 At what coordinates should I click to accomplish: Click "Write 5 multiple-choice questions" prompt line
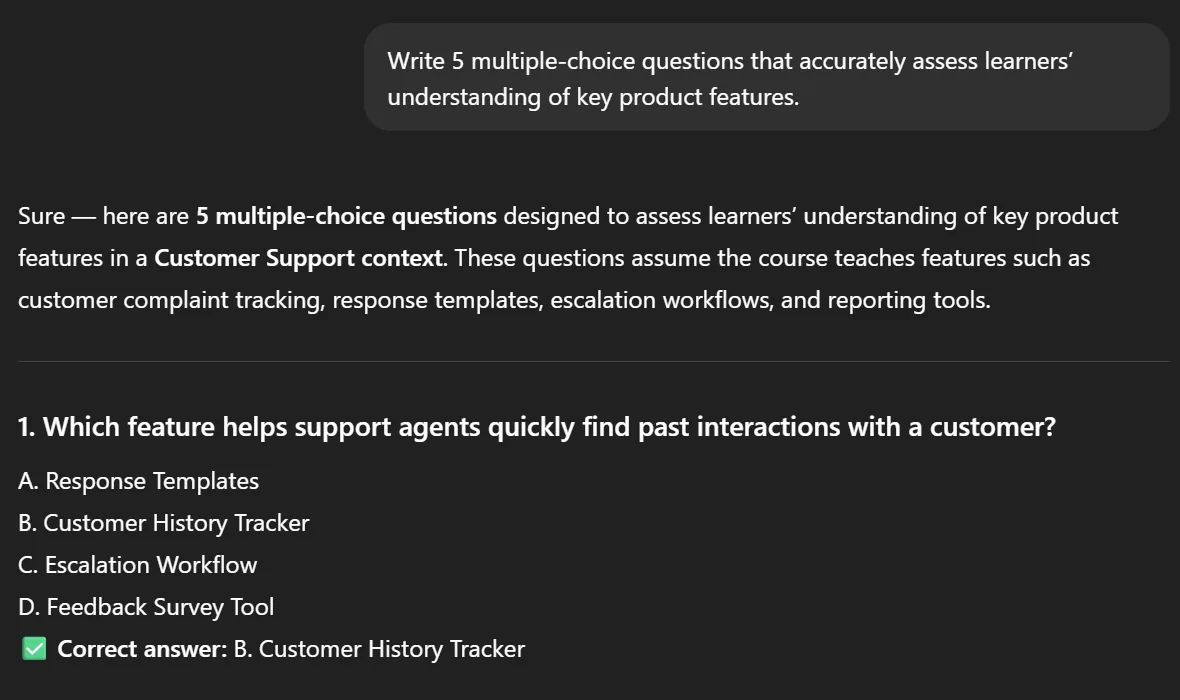click(512, 61)
